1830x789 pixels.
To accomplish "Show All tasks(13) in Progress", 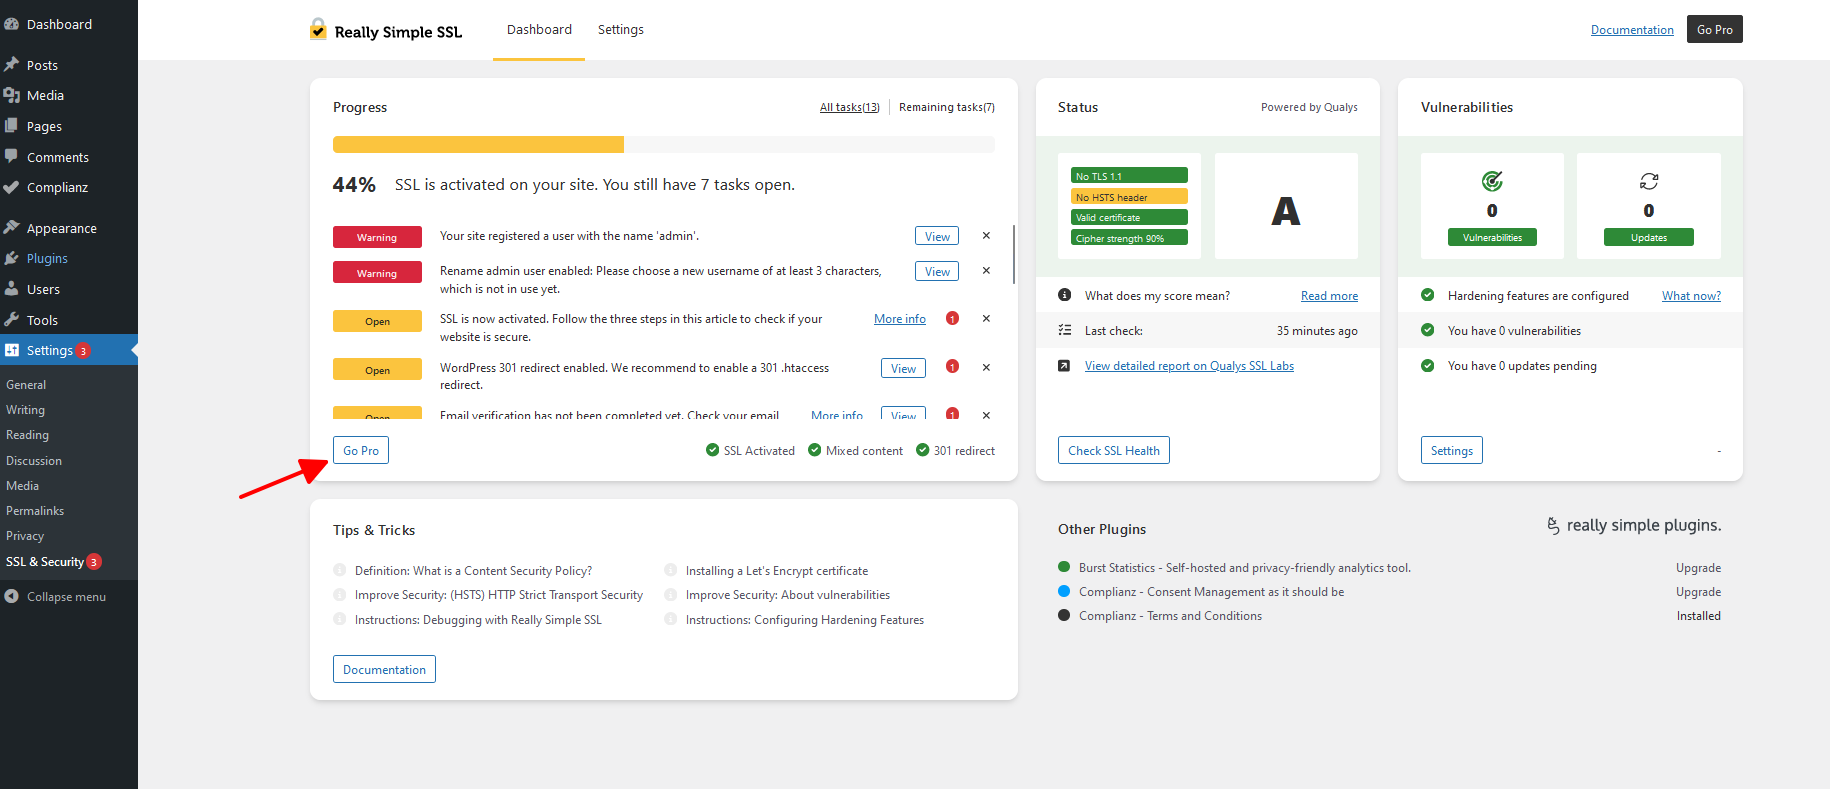I will point(850,107).
